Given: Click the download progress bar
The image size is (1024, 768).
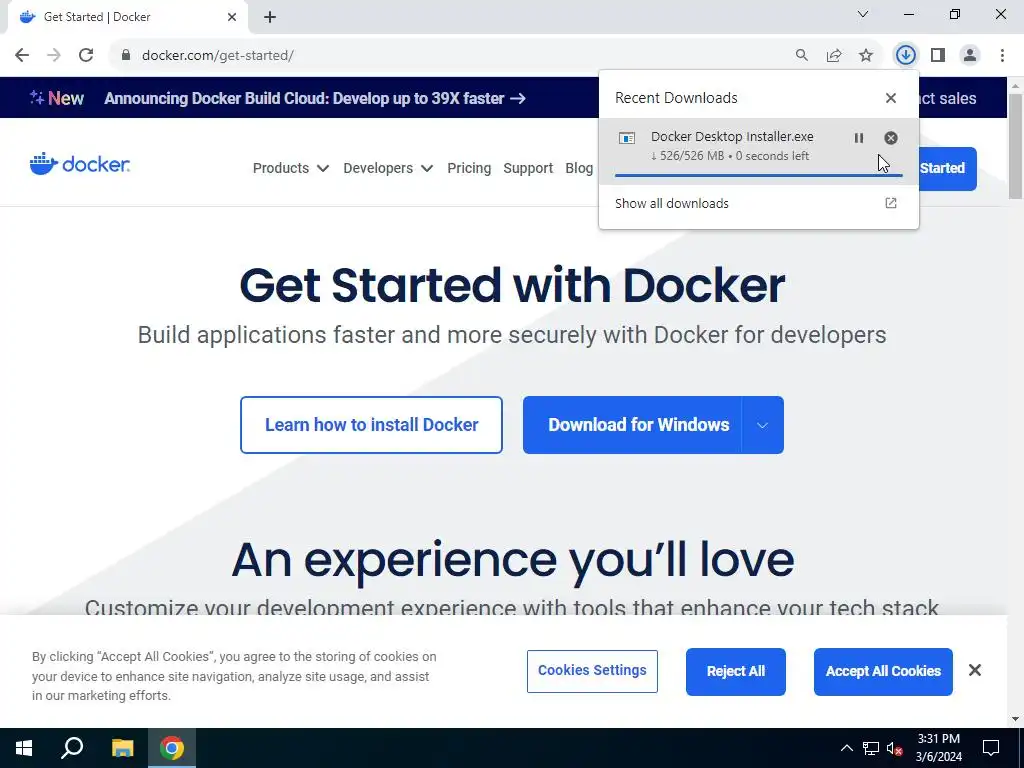Looking at the screenshot, I should coord(758,175).
